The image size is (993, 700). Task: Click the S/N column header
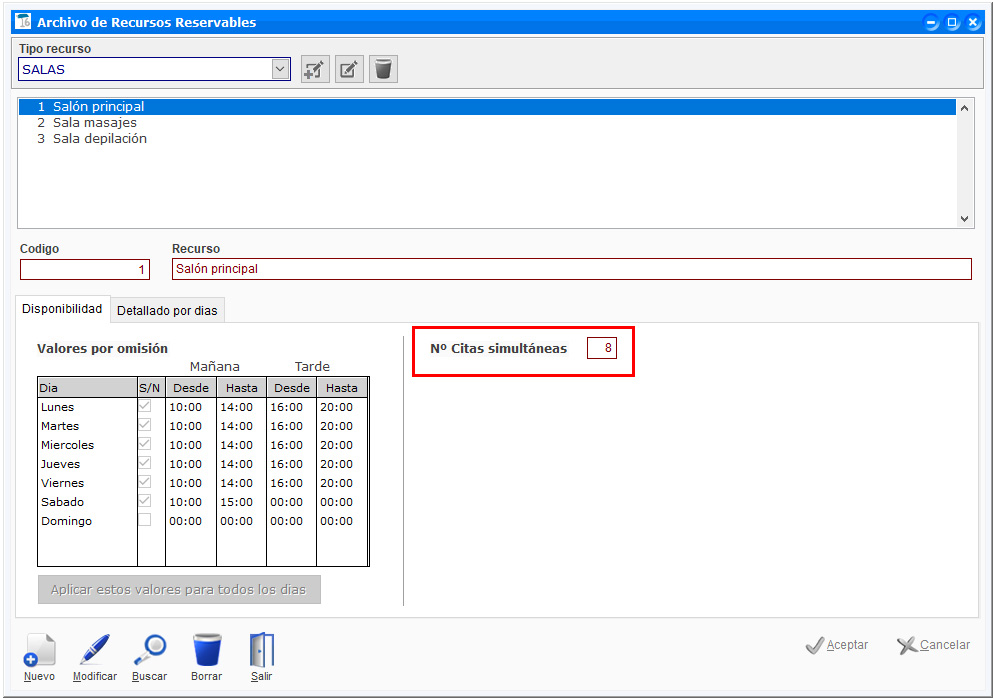pyautogui.click(x=151, y=388)
